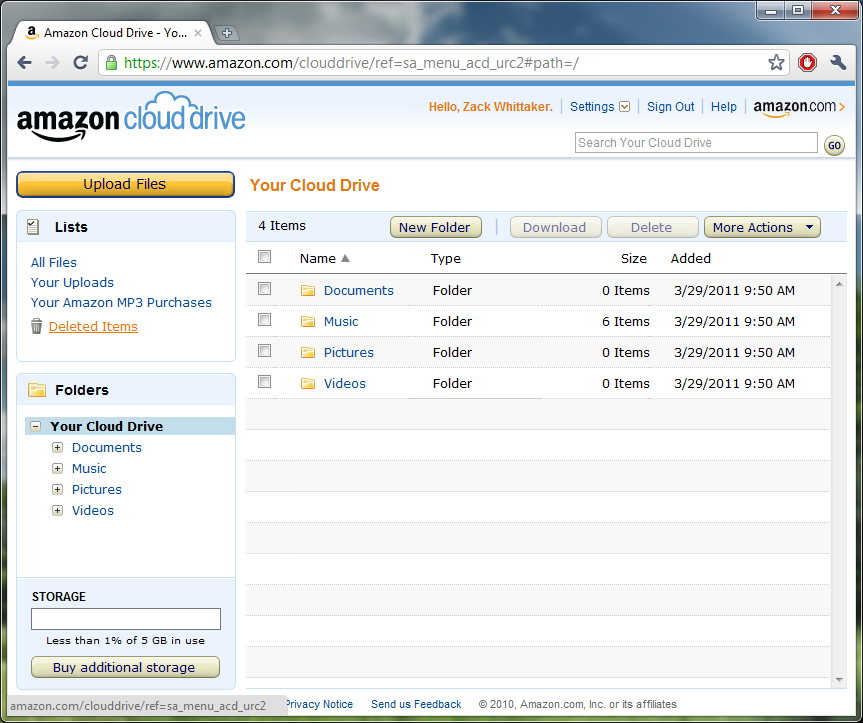Click the amazon.com logo link
Viewport: 863px width, 723px height.
pyautogui.click(x=799, y=107)
